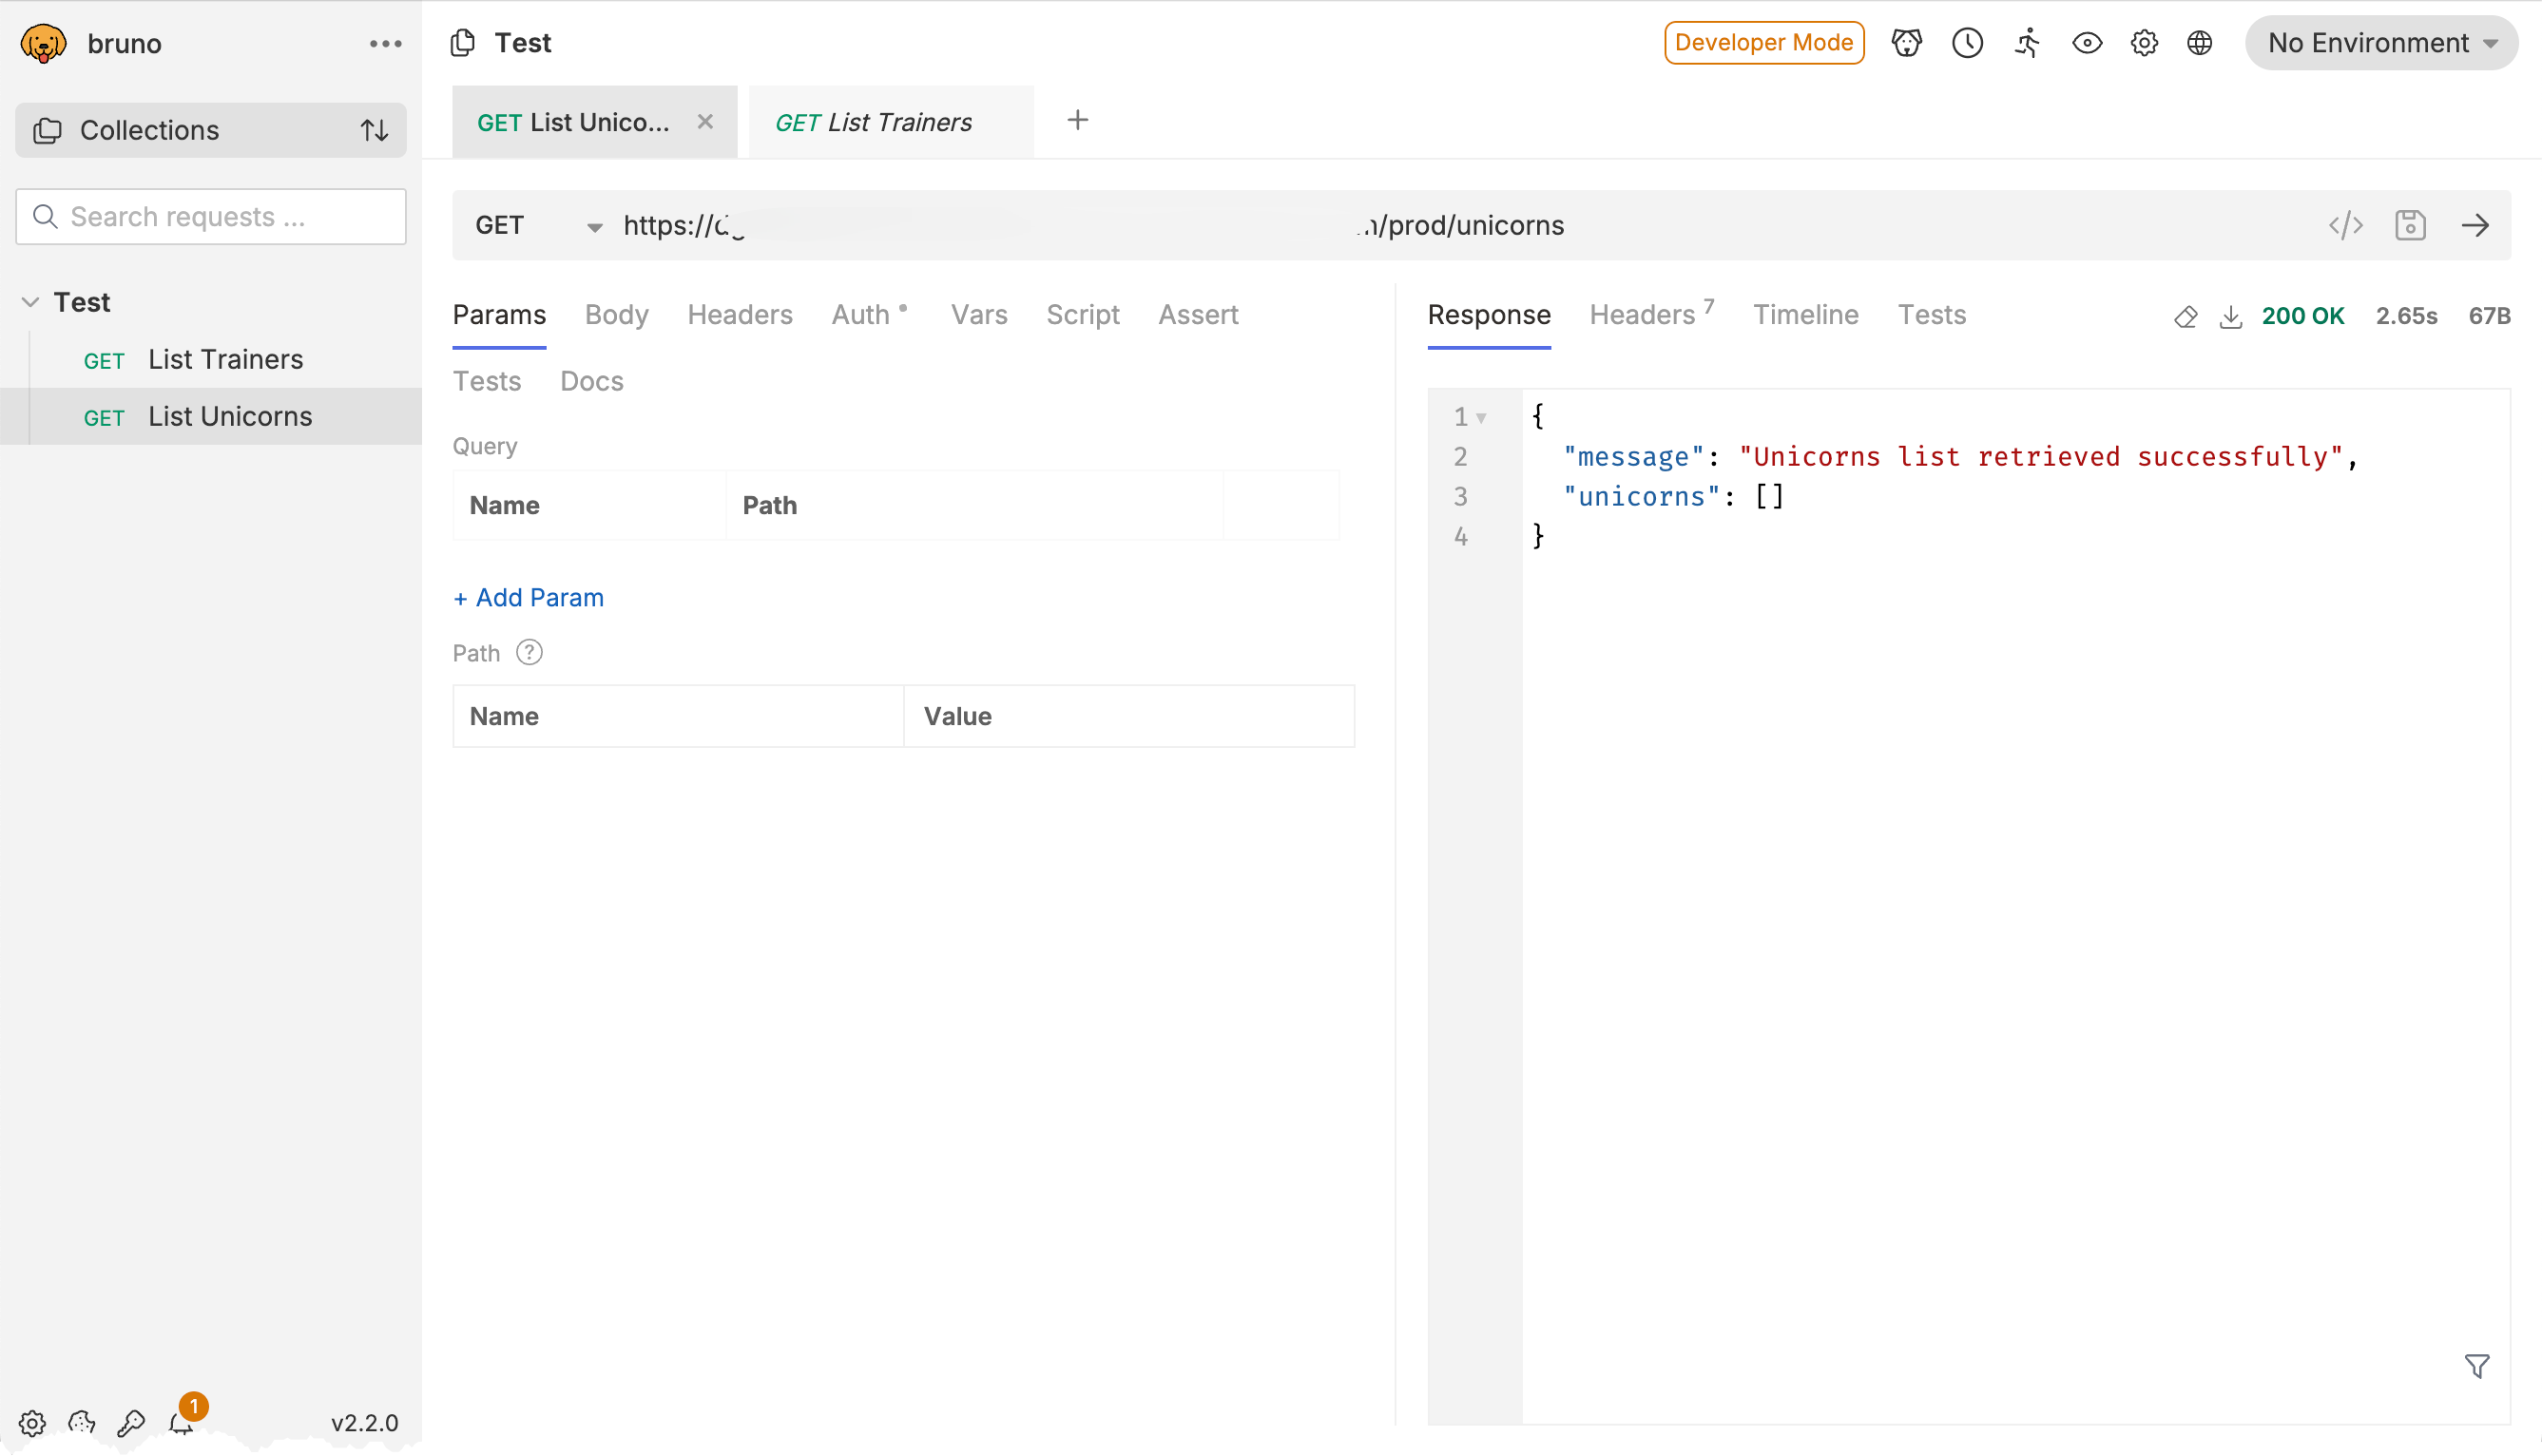This screenshot has width=2542, height=1456.
Task: Open the Timeline tab
Action: (1805, 314)
